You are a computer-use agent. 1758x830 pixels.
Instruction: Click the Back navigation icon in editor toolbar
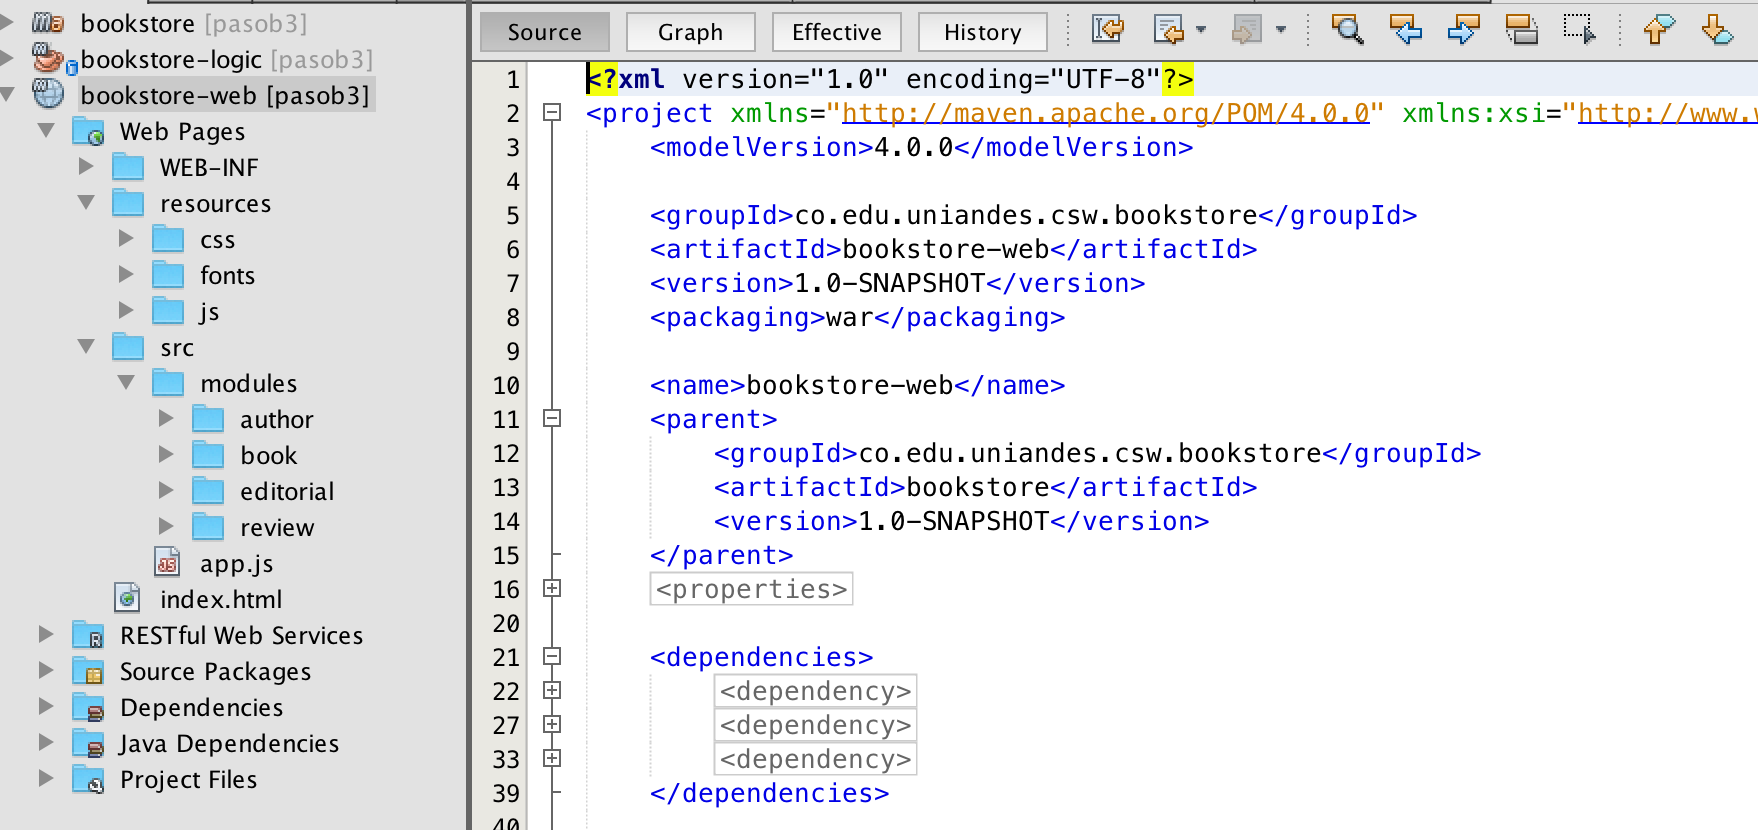[1167, 30]
